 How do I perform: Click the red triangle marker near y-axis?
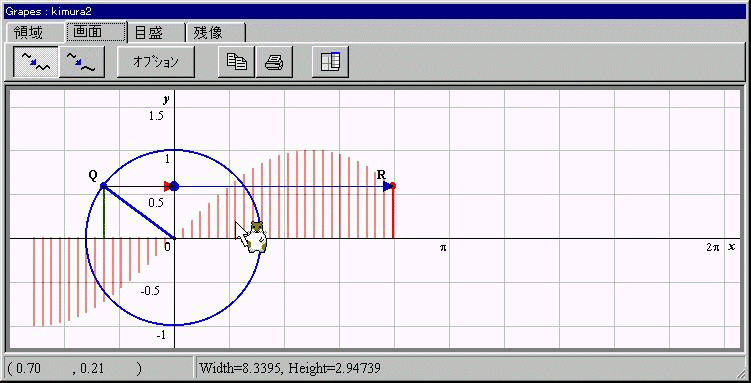coord(167,186)
